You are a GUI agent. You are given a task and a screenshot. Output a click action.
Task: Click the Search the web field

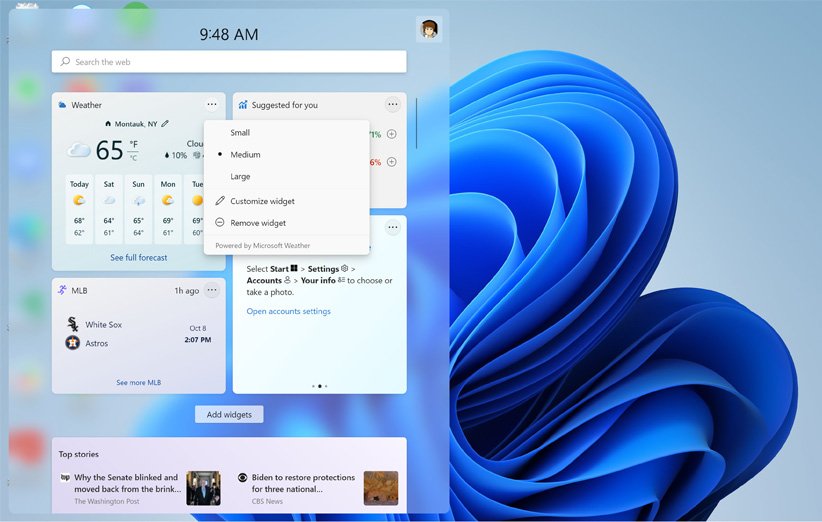point(229,62)
